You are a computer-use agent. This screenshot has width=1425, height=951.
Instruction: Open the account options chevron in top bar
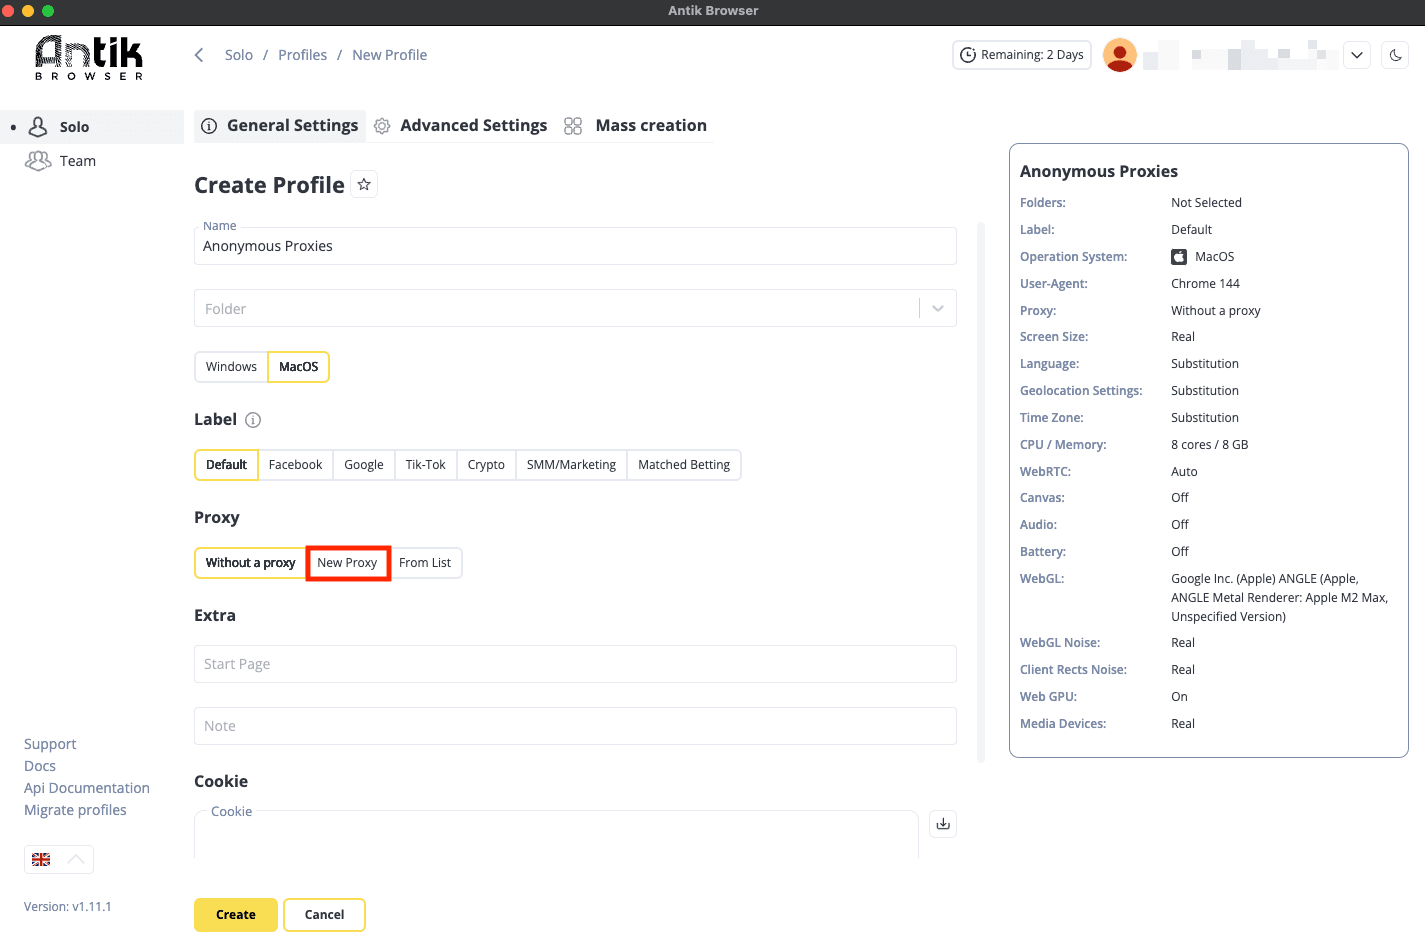1357,55
